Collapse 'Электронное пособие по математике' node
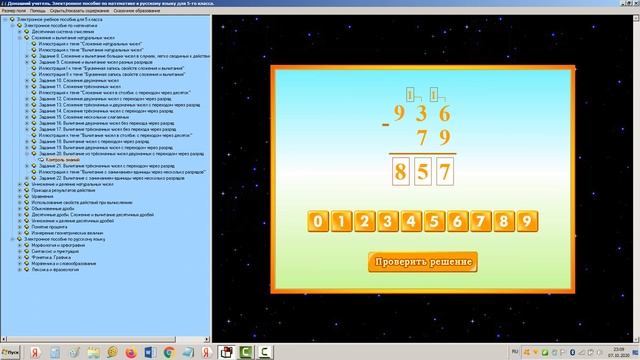 point(12,25)
